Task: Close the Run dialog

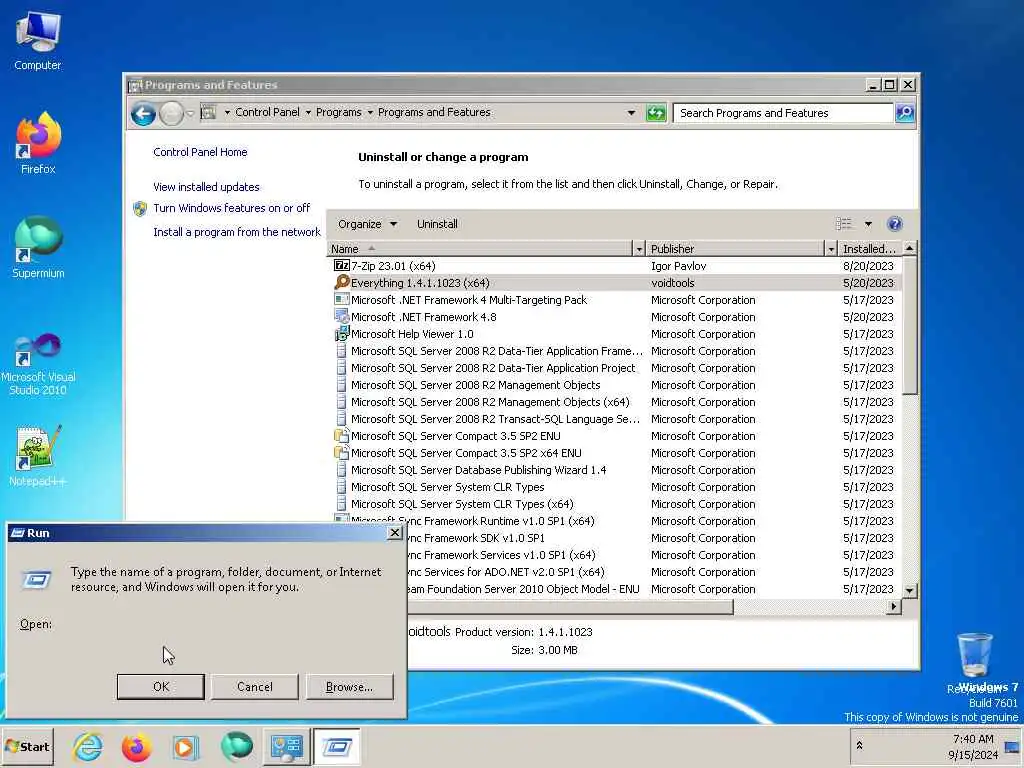Action: 394,533
